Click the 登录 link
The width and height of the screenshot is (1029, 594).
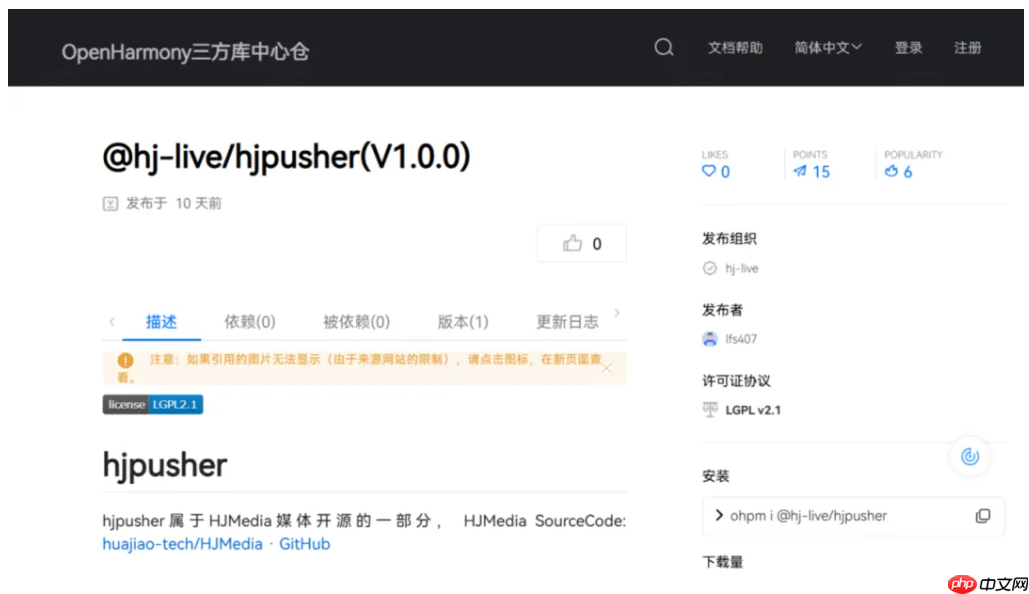tap(908, 47)
